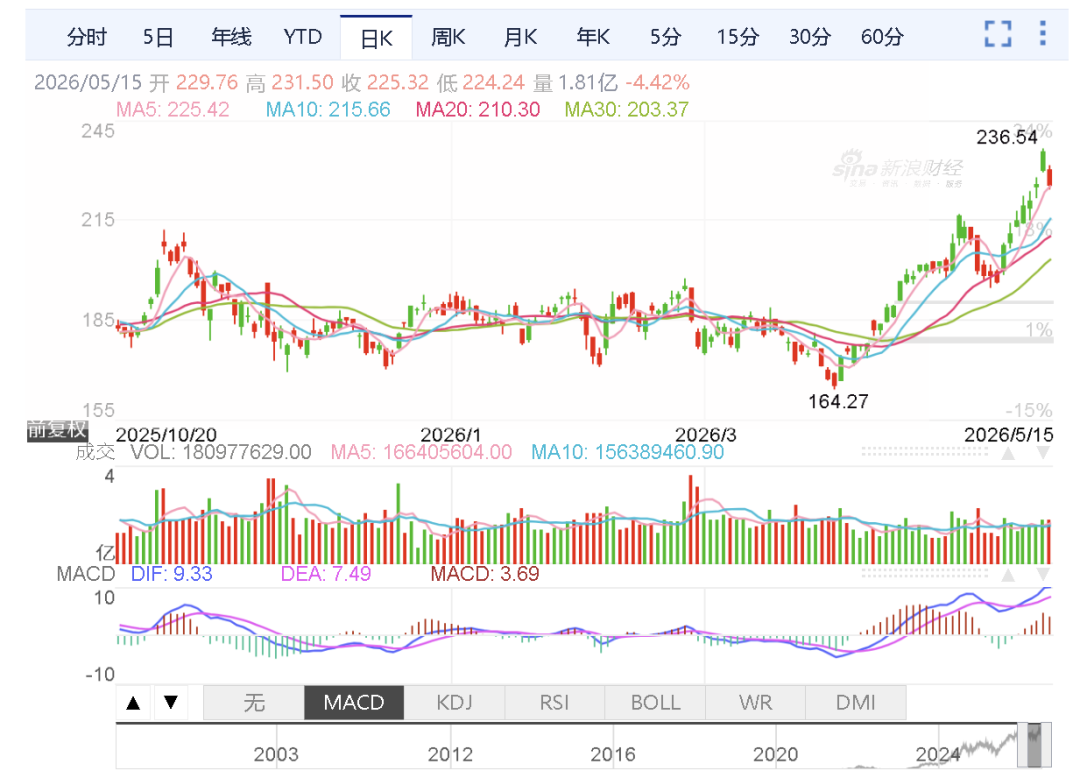Show the 60分 minute chart
The image size is (1080, 778).
882,36
